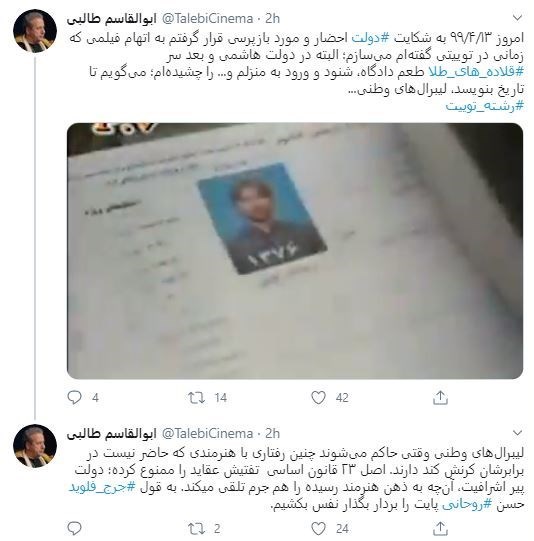Open the first tweet's more options chevron
The image size is (534, 541).
point(517,18)
